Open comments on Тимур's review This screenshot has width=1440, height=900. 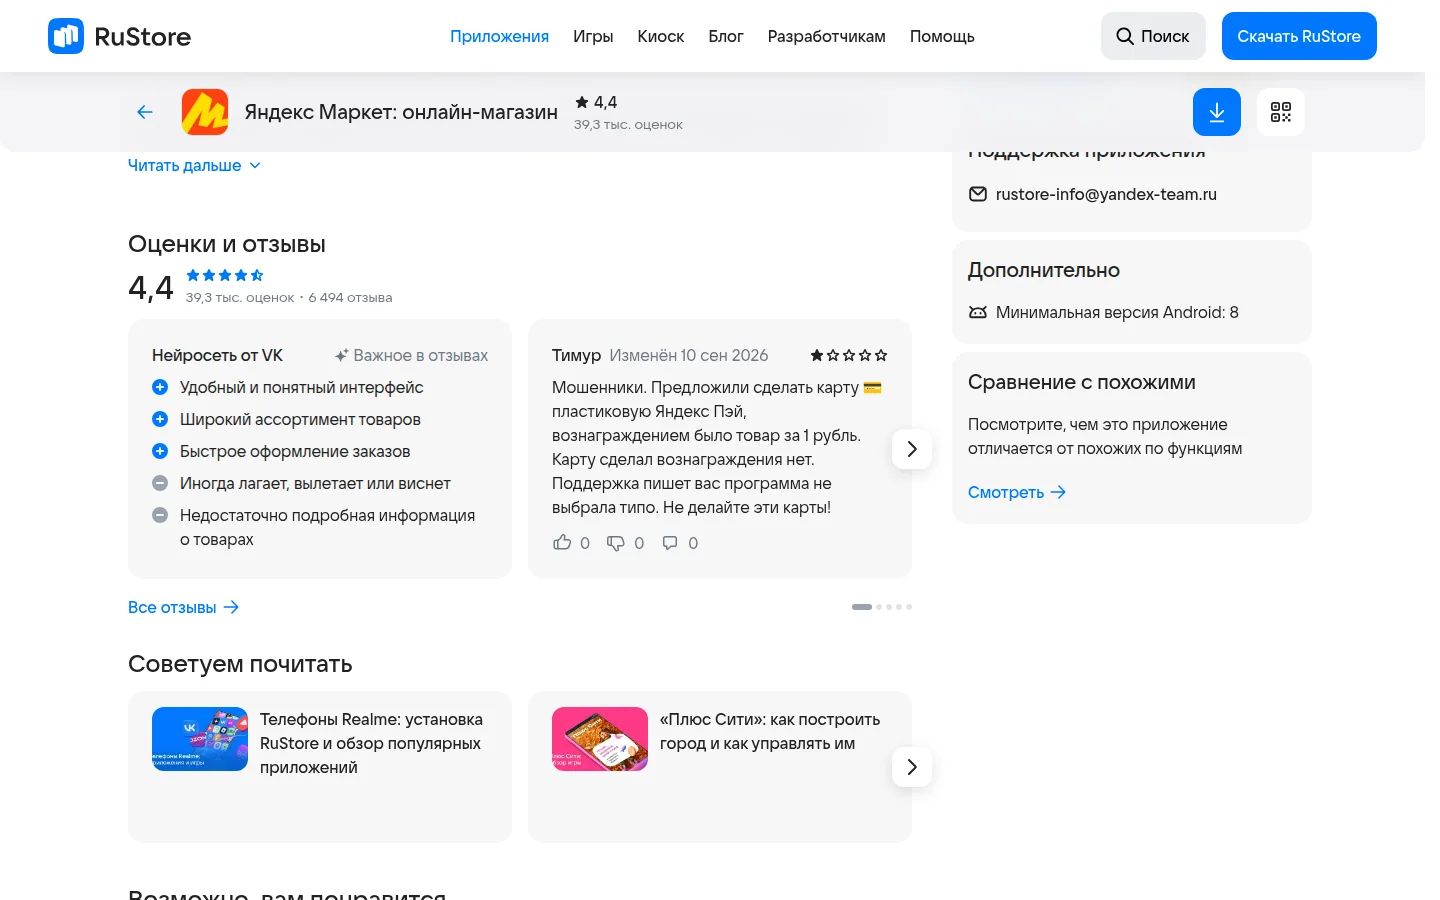[670, 542]
